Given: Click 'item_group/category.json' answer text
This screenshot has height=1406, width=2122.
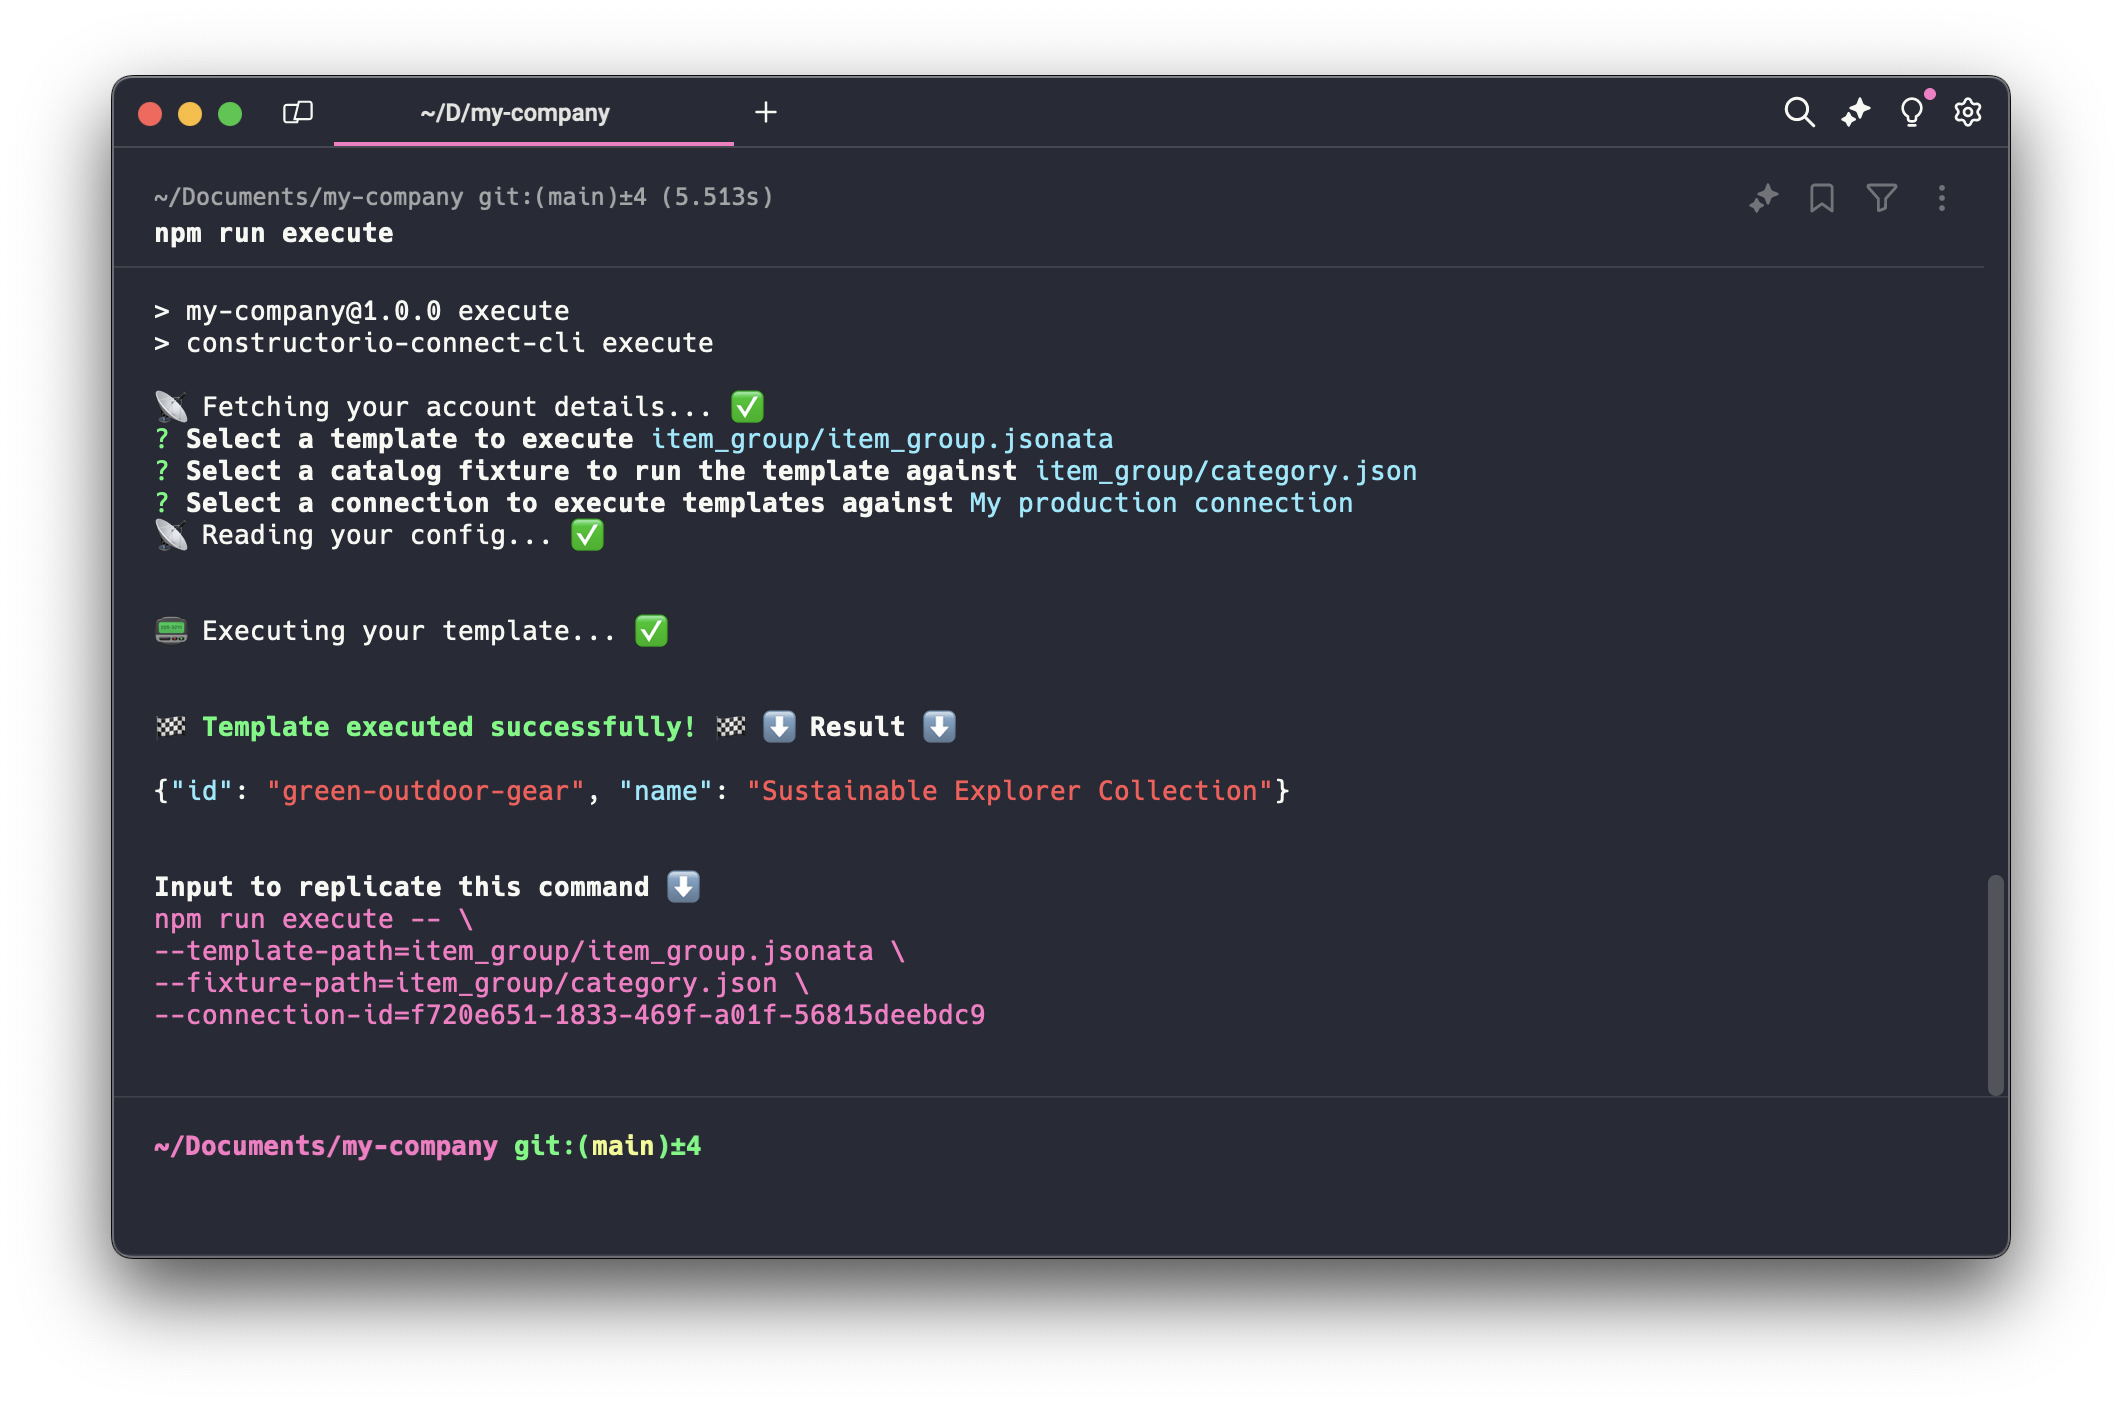Looking at the screenshot, I should [1226, 471].
